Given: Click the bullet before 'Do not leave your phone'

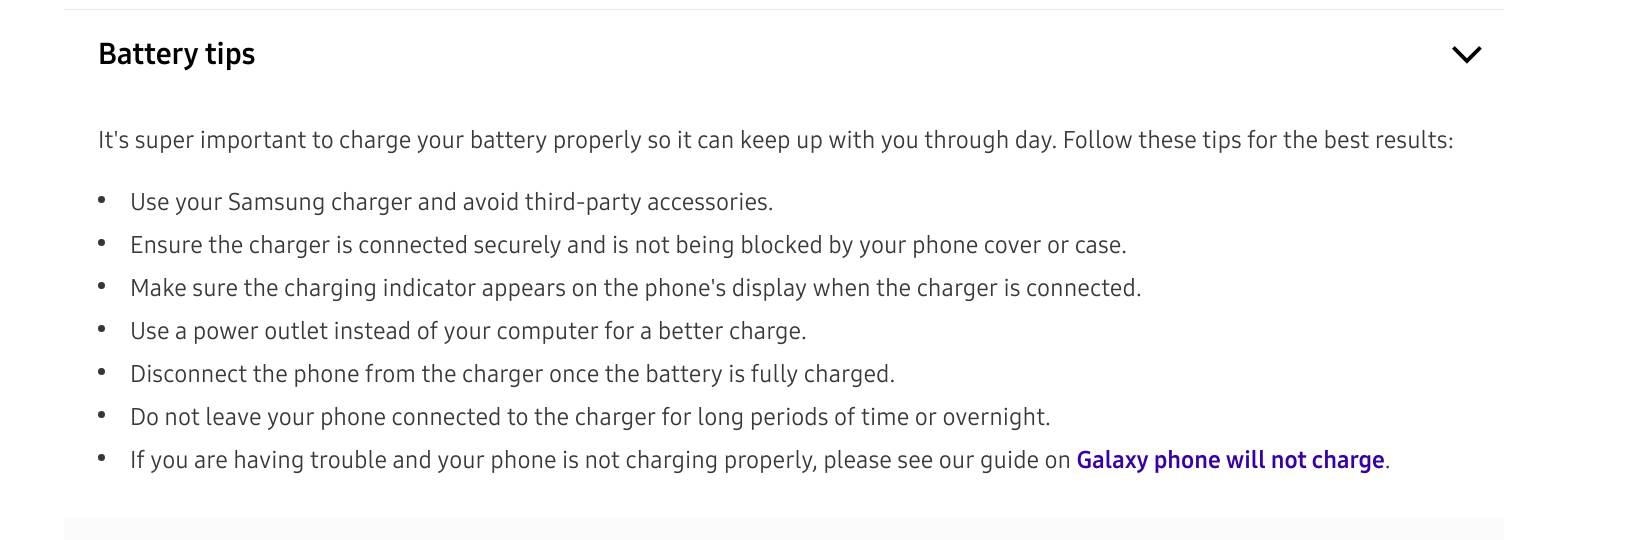Looking at the screenshot, I should (x=102, y=416).
